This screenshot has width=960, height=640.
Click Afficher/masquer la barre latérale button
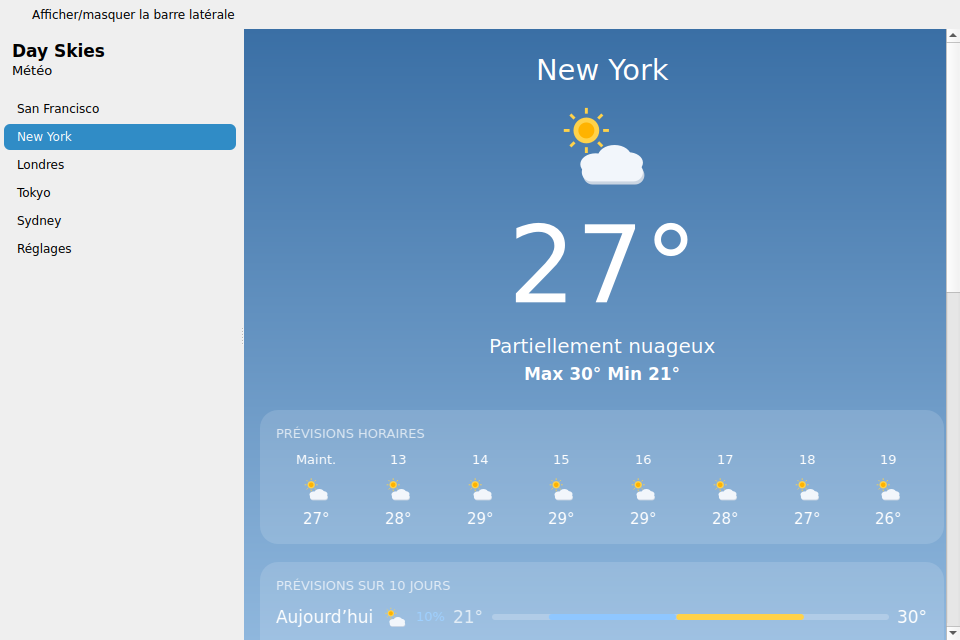pyautogui.click(x=133, y=14)
